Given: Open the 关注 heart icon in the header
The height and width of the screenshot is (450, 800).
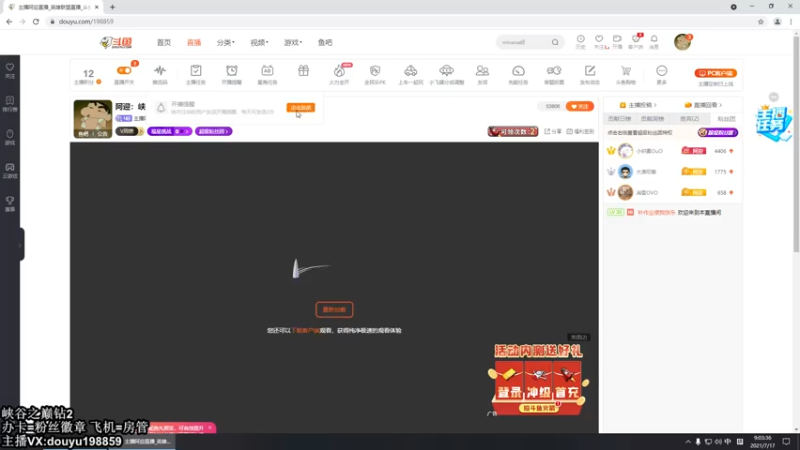Looking at the screenshot, I should click(599, 39).
